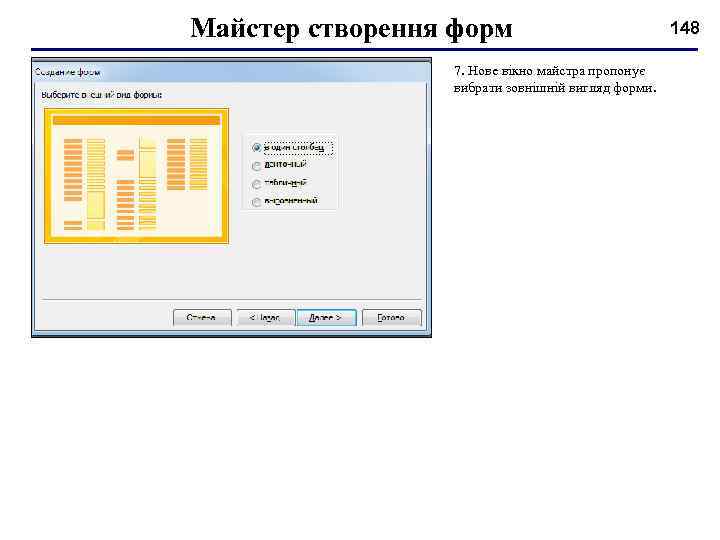The image size is (720, 540).
Task: Click the orange form layout preview image
Action: (136, 176)
